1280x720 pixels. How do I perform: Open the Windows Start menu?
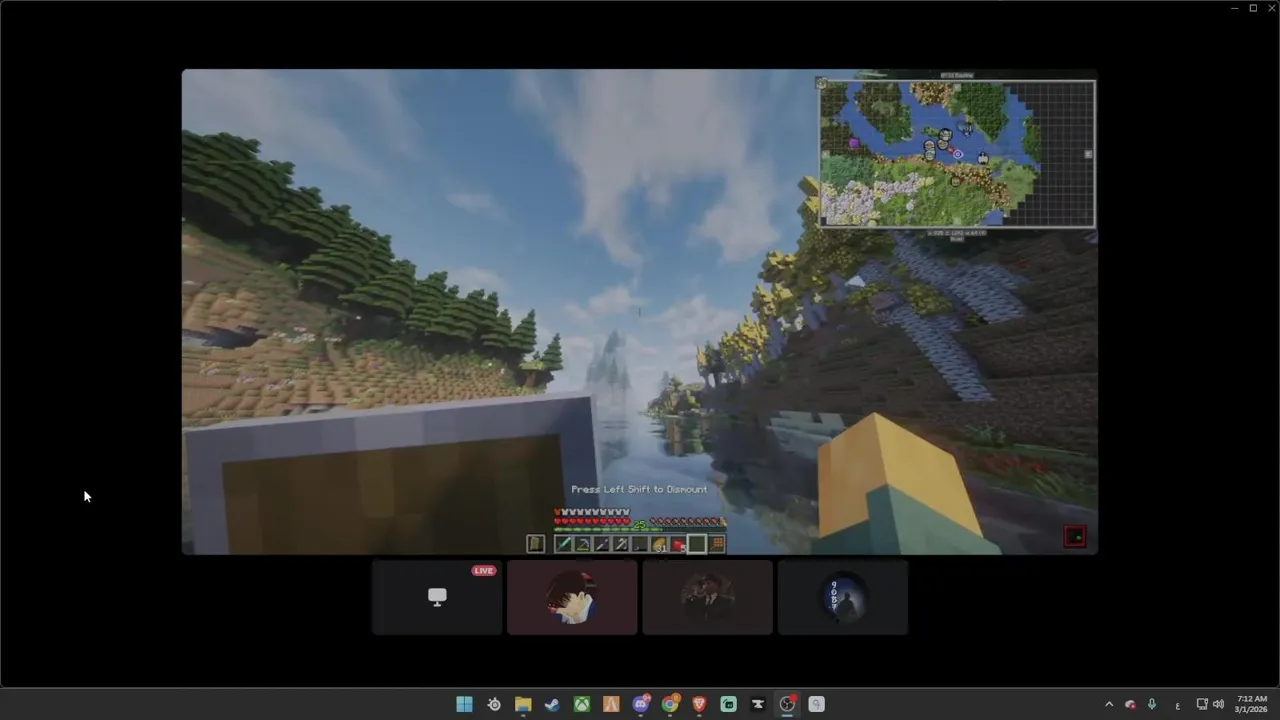(x=464, y=704)
